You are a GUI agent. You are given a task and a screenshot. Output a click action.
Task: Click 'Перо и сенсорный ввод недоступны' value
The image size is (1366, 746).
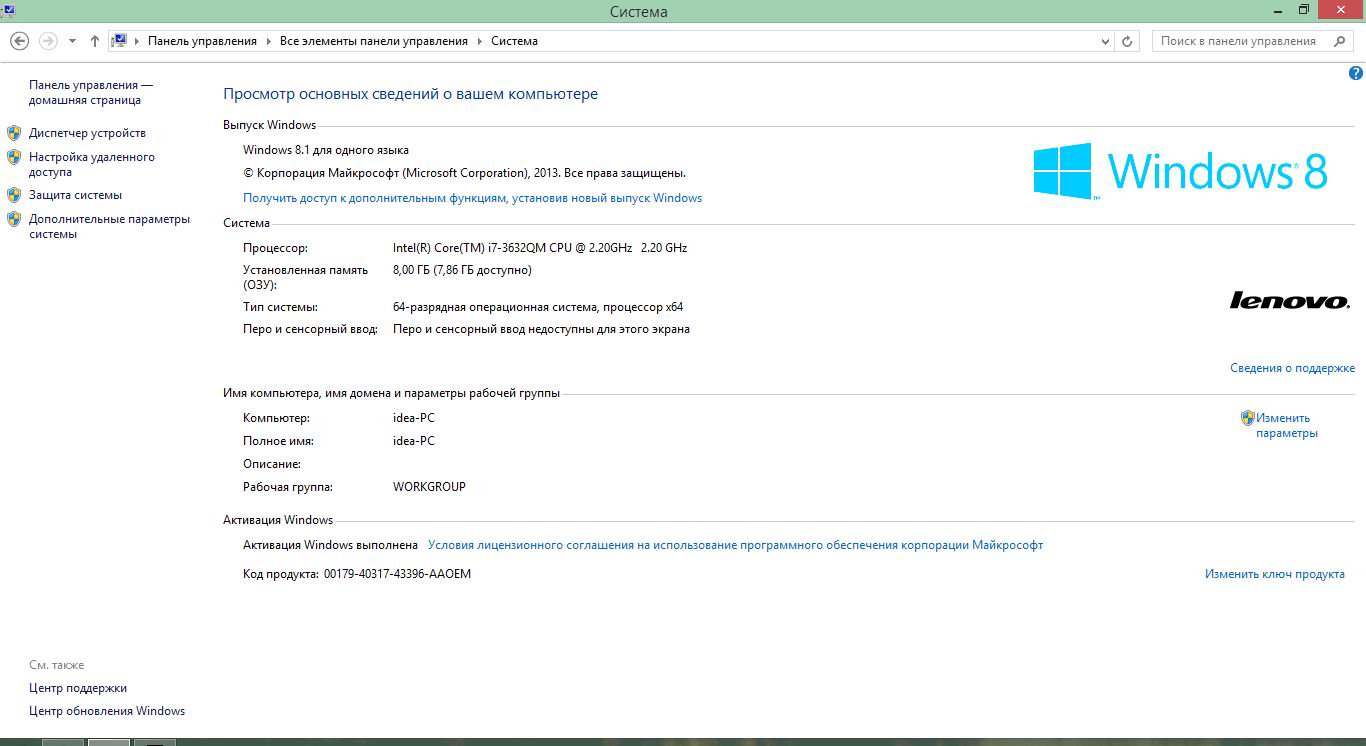pos(541,329)
